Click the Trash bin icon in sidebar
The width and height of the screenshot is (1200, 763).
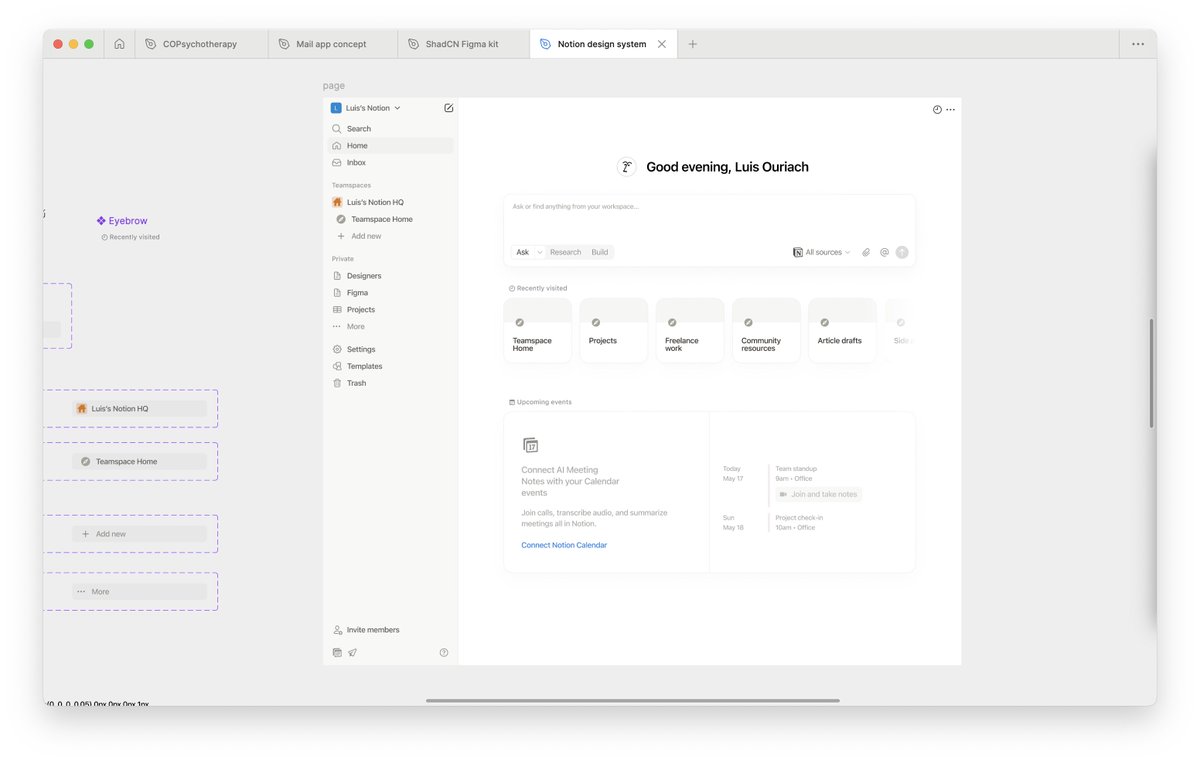coord(337,383)
